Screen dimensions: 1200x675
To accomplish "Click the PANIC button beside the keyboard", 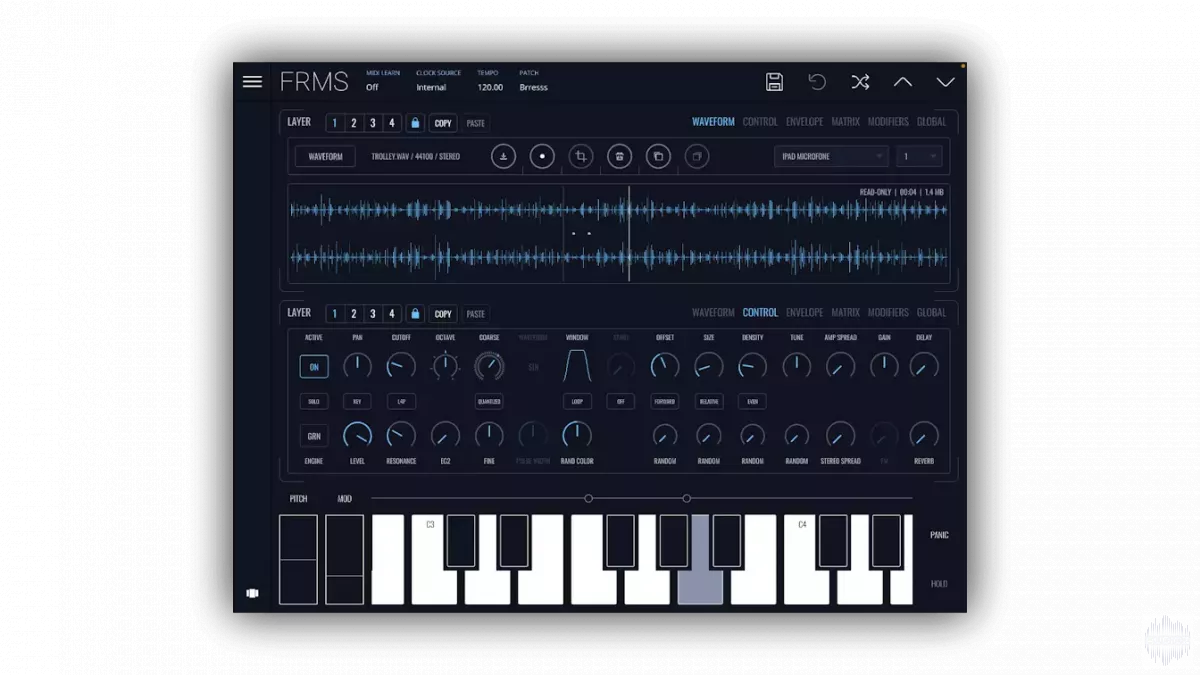I will (x=939, y=535).
